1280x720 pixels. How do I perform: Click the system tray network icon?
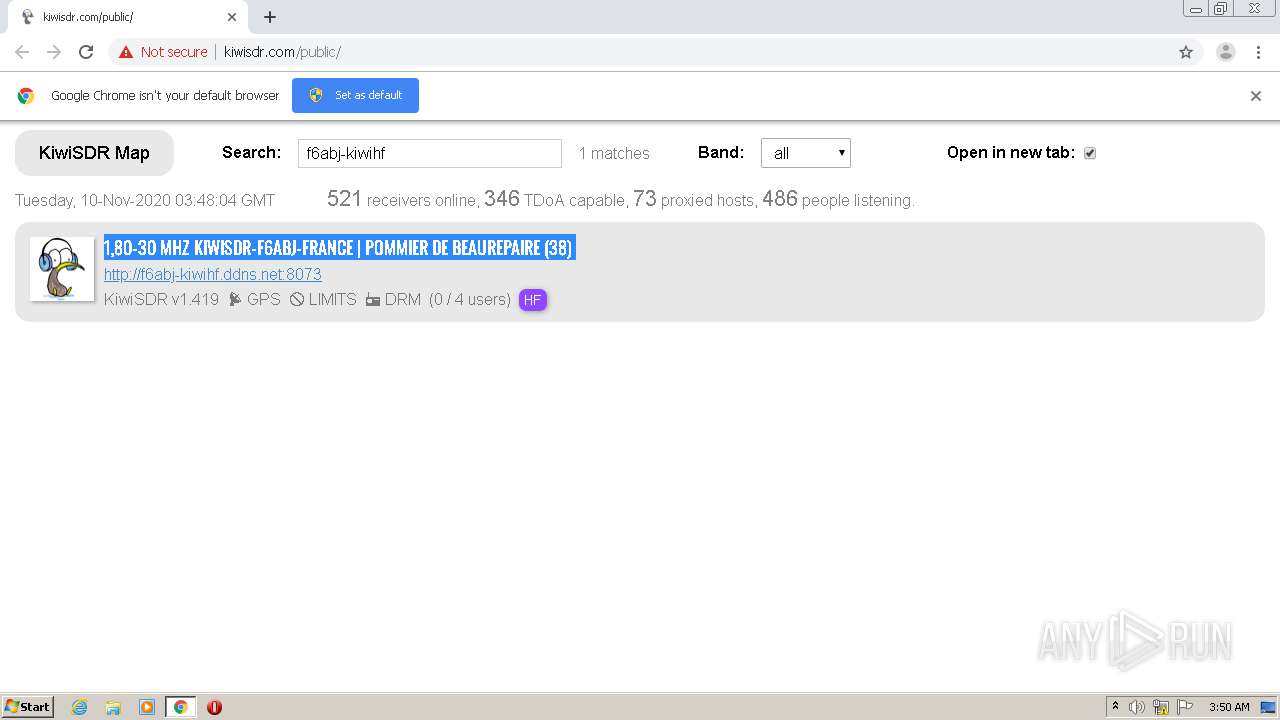1161,707
